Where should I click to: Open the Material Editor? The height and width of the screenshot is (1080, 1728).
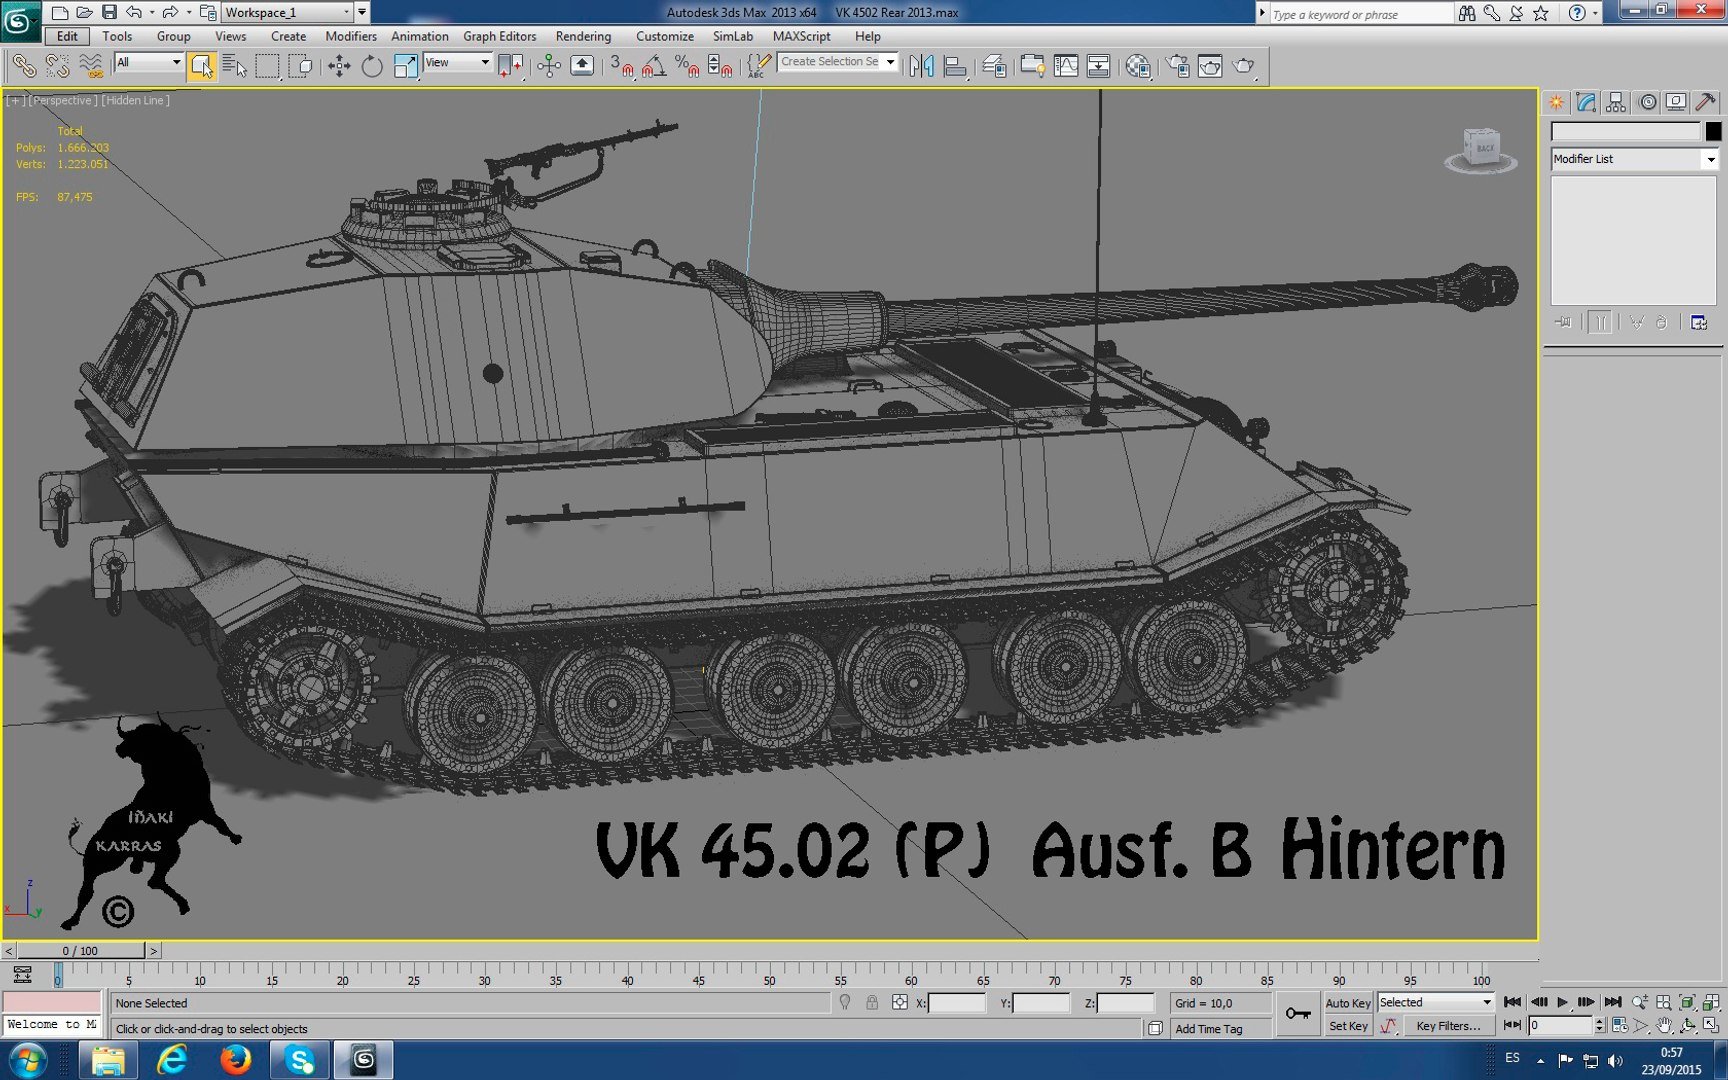coord(1138,67)
